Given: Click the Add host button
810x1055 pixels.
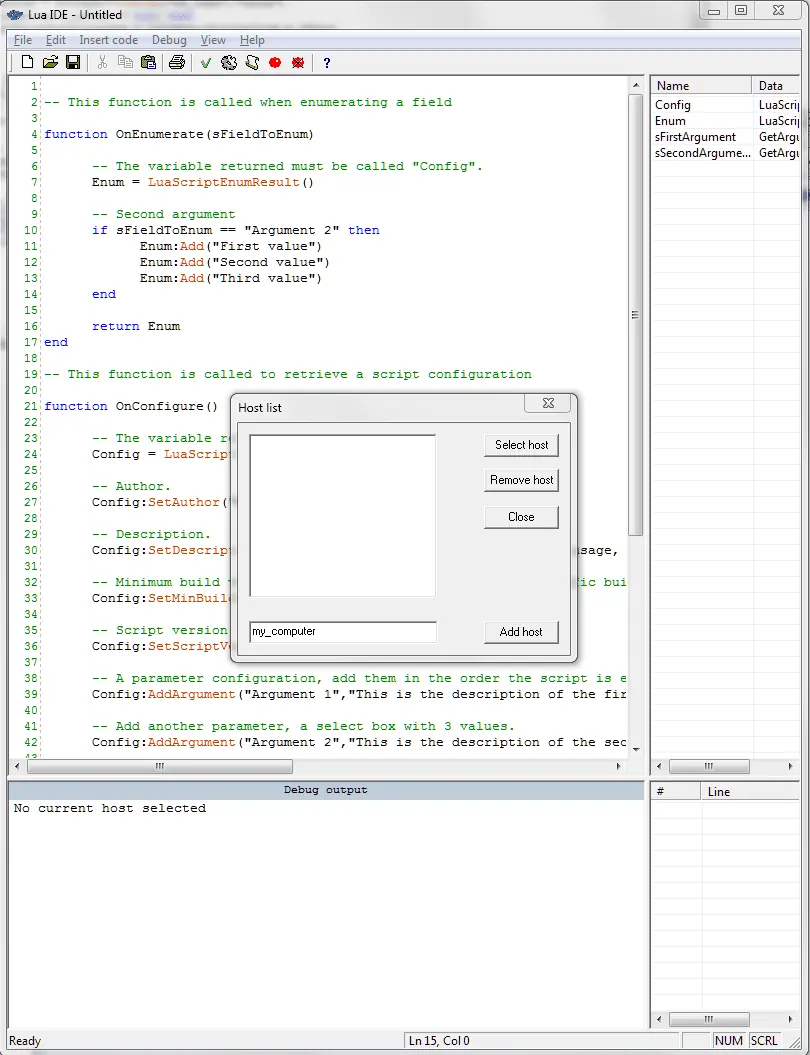Looking at the screenshot, I should (x=521, y=632).
